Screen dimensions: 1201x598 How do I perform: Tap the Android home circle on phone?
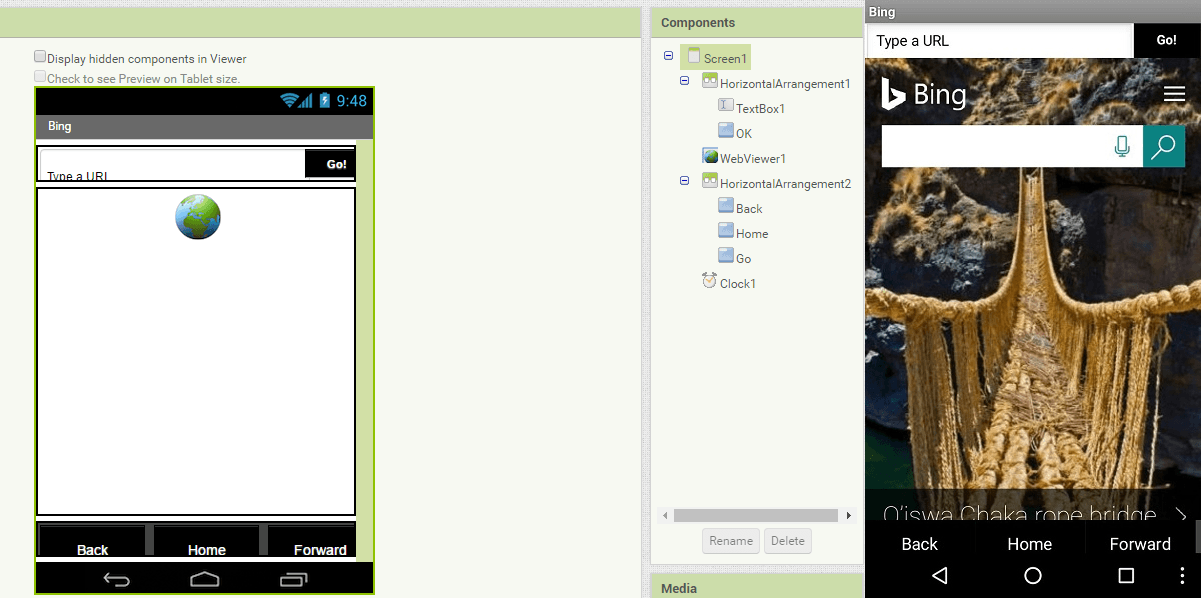click(x=1033, y=575)
